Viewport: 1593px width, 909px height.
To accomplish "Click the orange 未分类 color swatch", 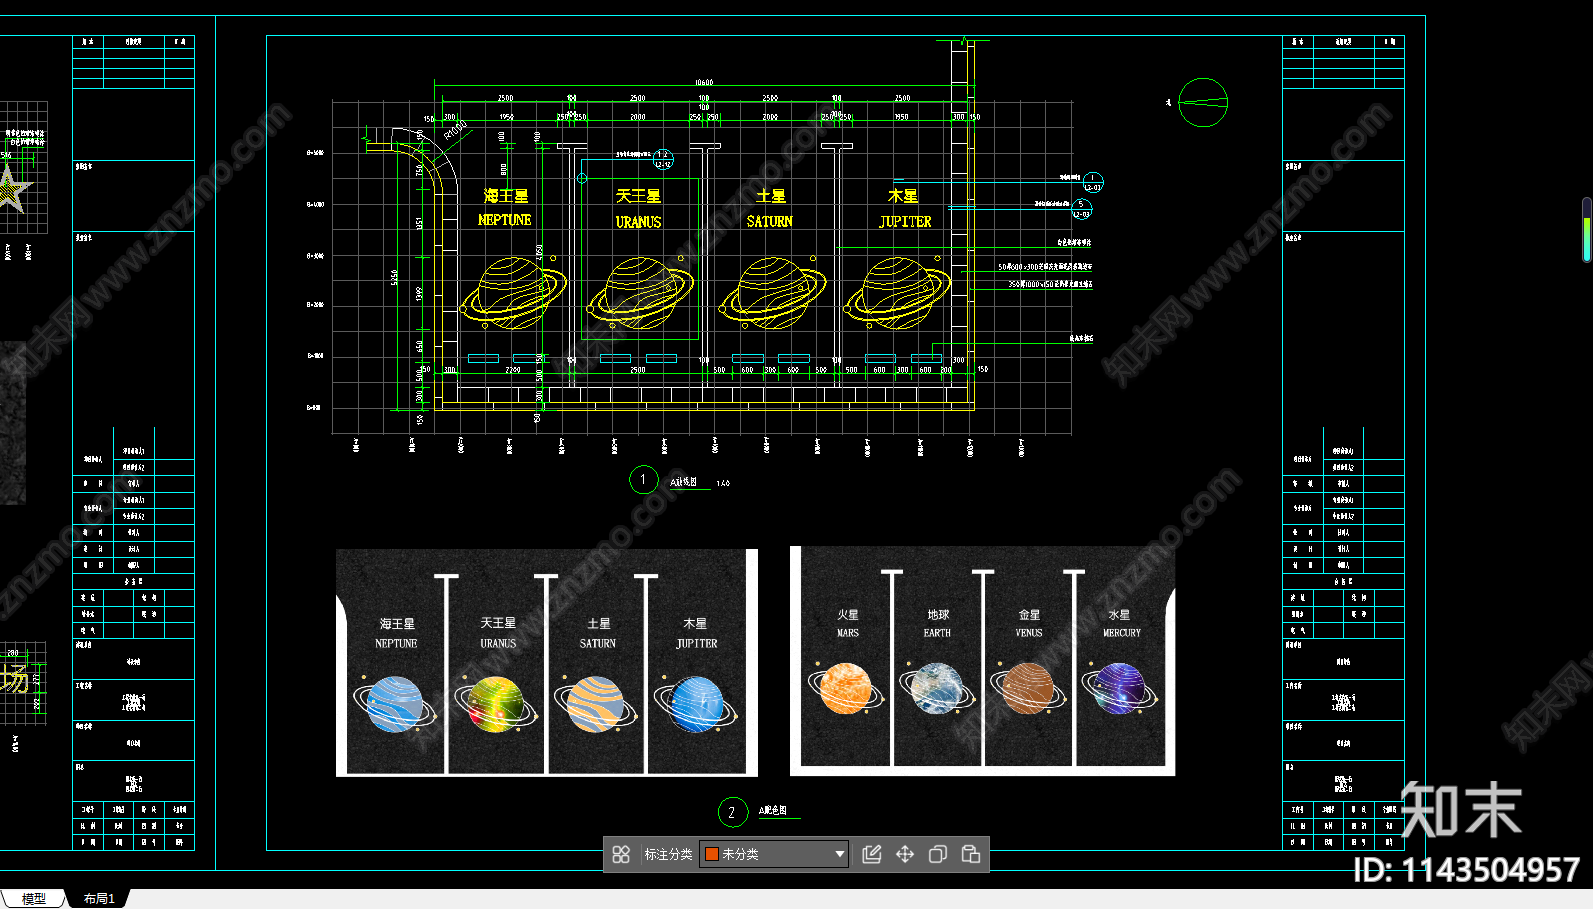I will (x=712, y=854).
